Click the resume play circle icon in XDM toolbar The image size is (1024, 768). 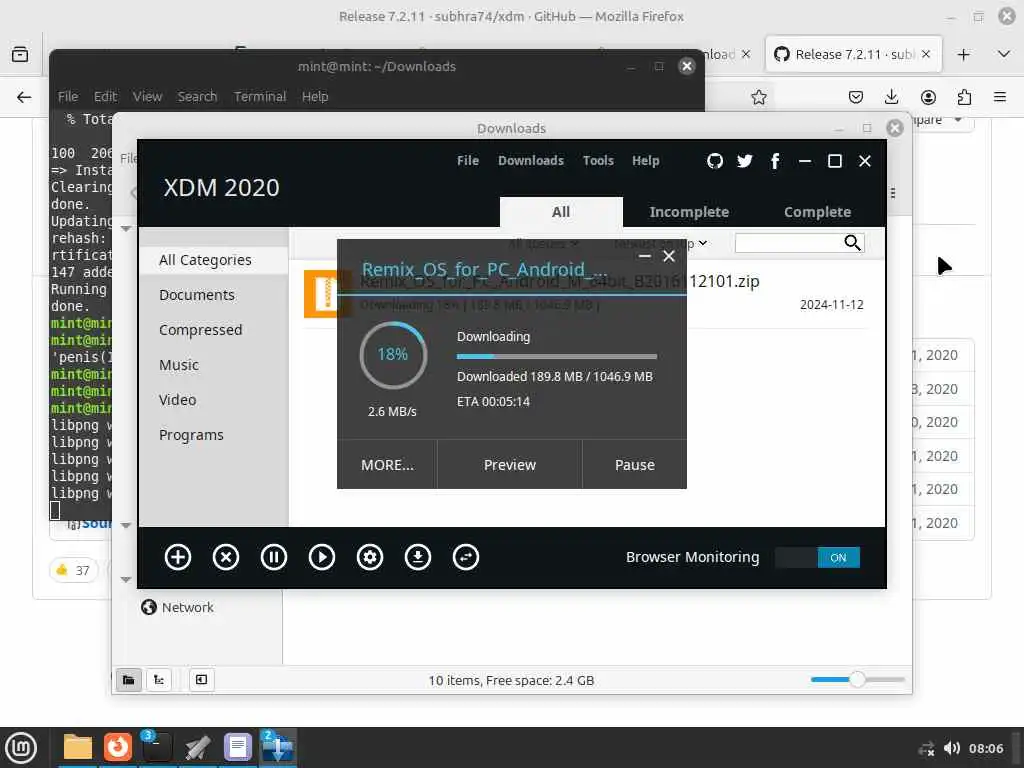322,557
